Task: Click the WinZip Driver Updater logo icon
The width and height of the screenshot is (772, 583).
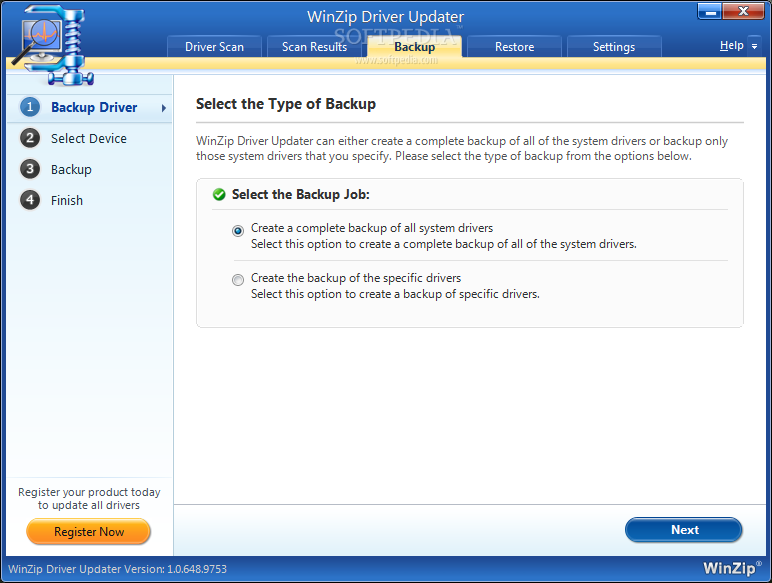Action: tap(54, 46)
